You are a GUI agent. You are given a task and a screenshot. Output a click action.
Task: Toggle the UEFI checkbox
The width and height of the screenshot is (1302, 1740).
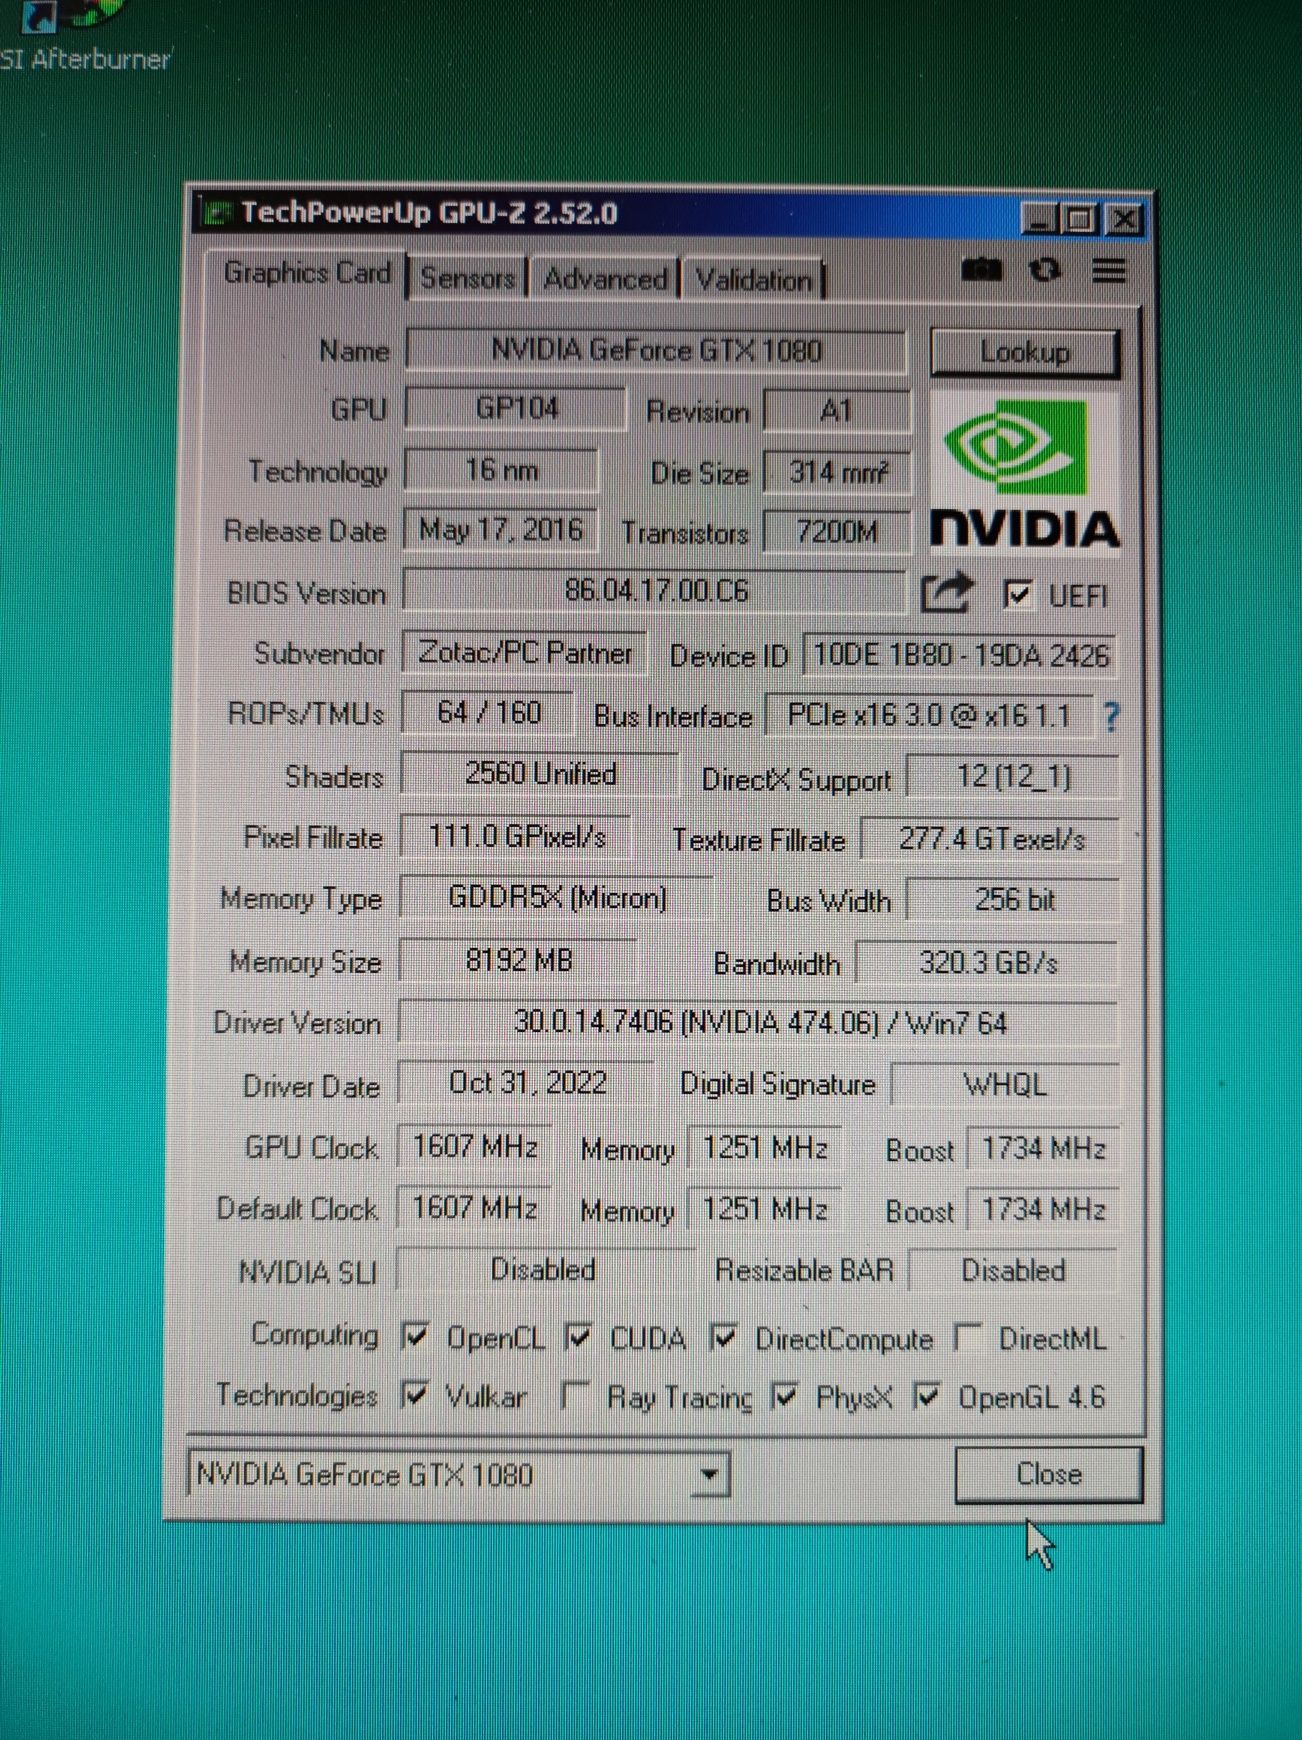(1017, 594)
